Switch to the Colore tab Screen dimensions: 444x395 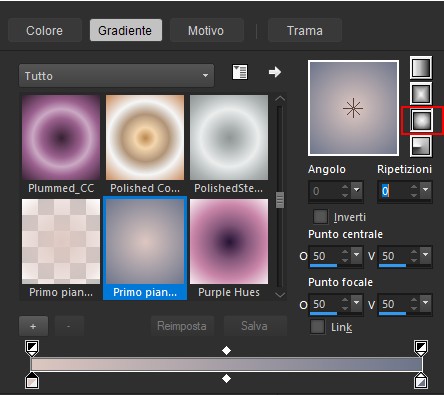coord(45,30)
